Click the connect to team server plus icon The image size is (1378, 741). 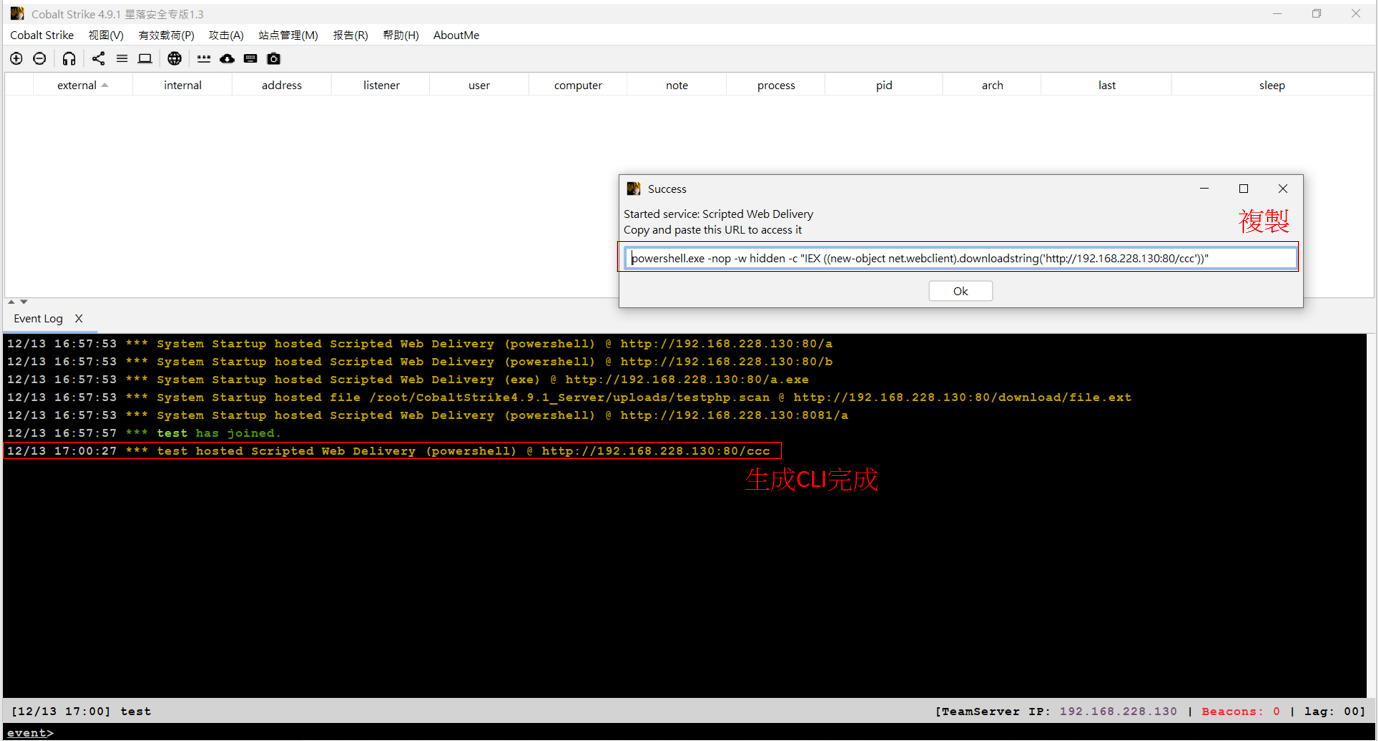pyautogui.click(x=16, y=59)
